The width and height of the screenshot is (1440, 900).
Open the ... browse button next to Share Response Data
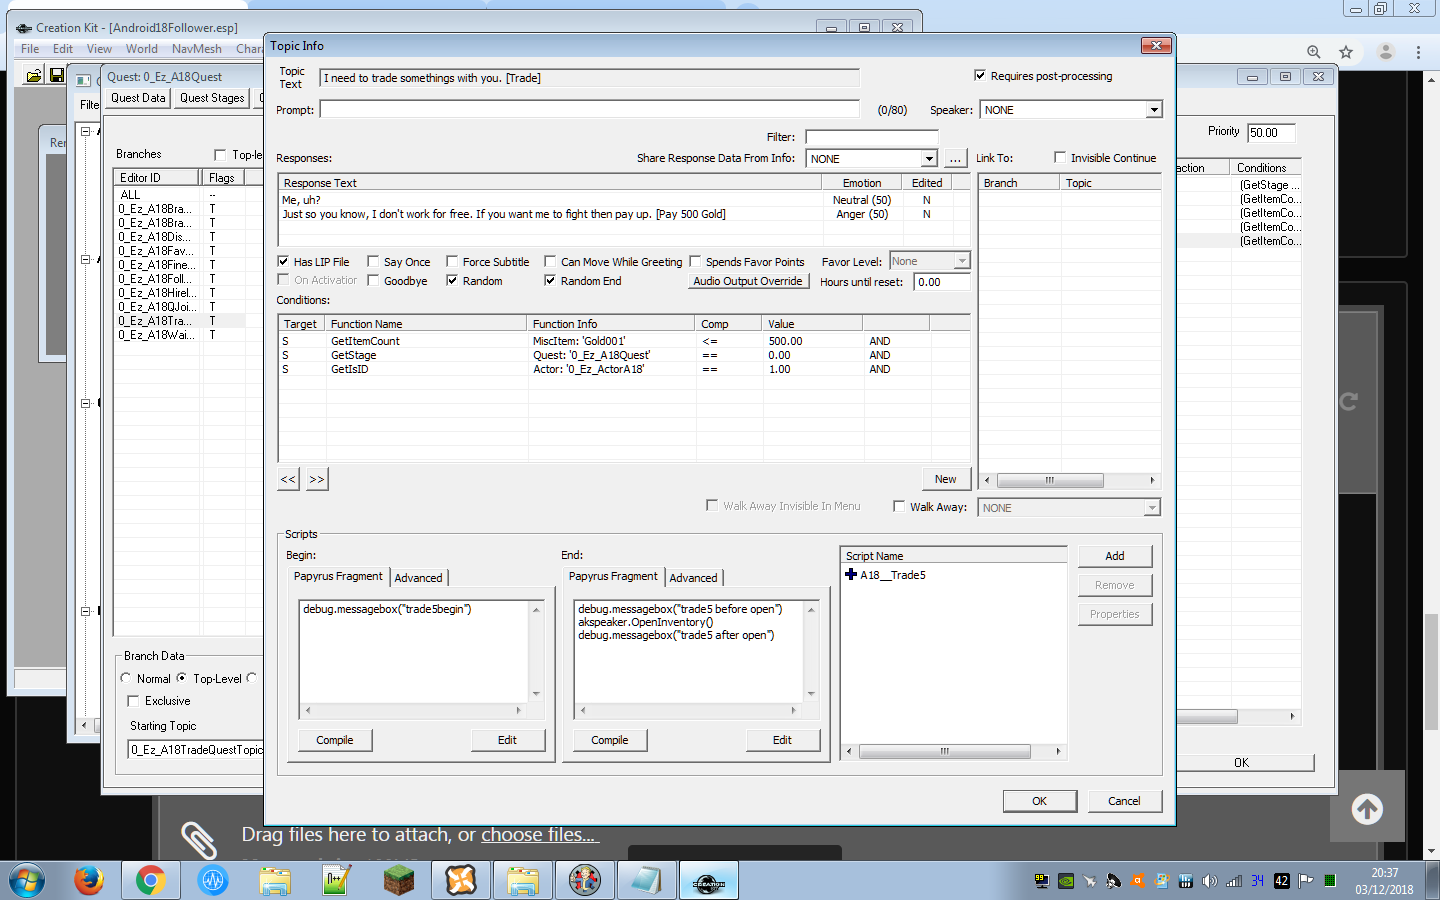[x=955, y=158]
